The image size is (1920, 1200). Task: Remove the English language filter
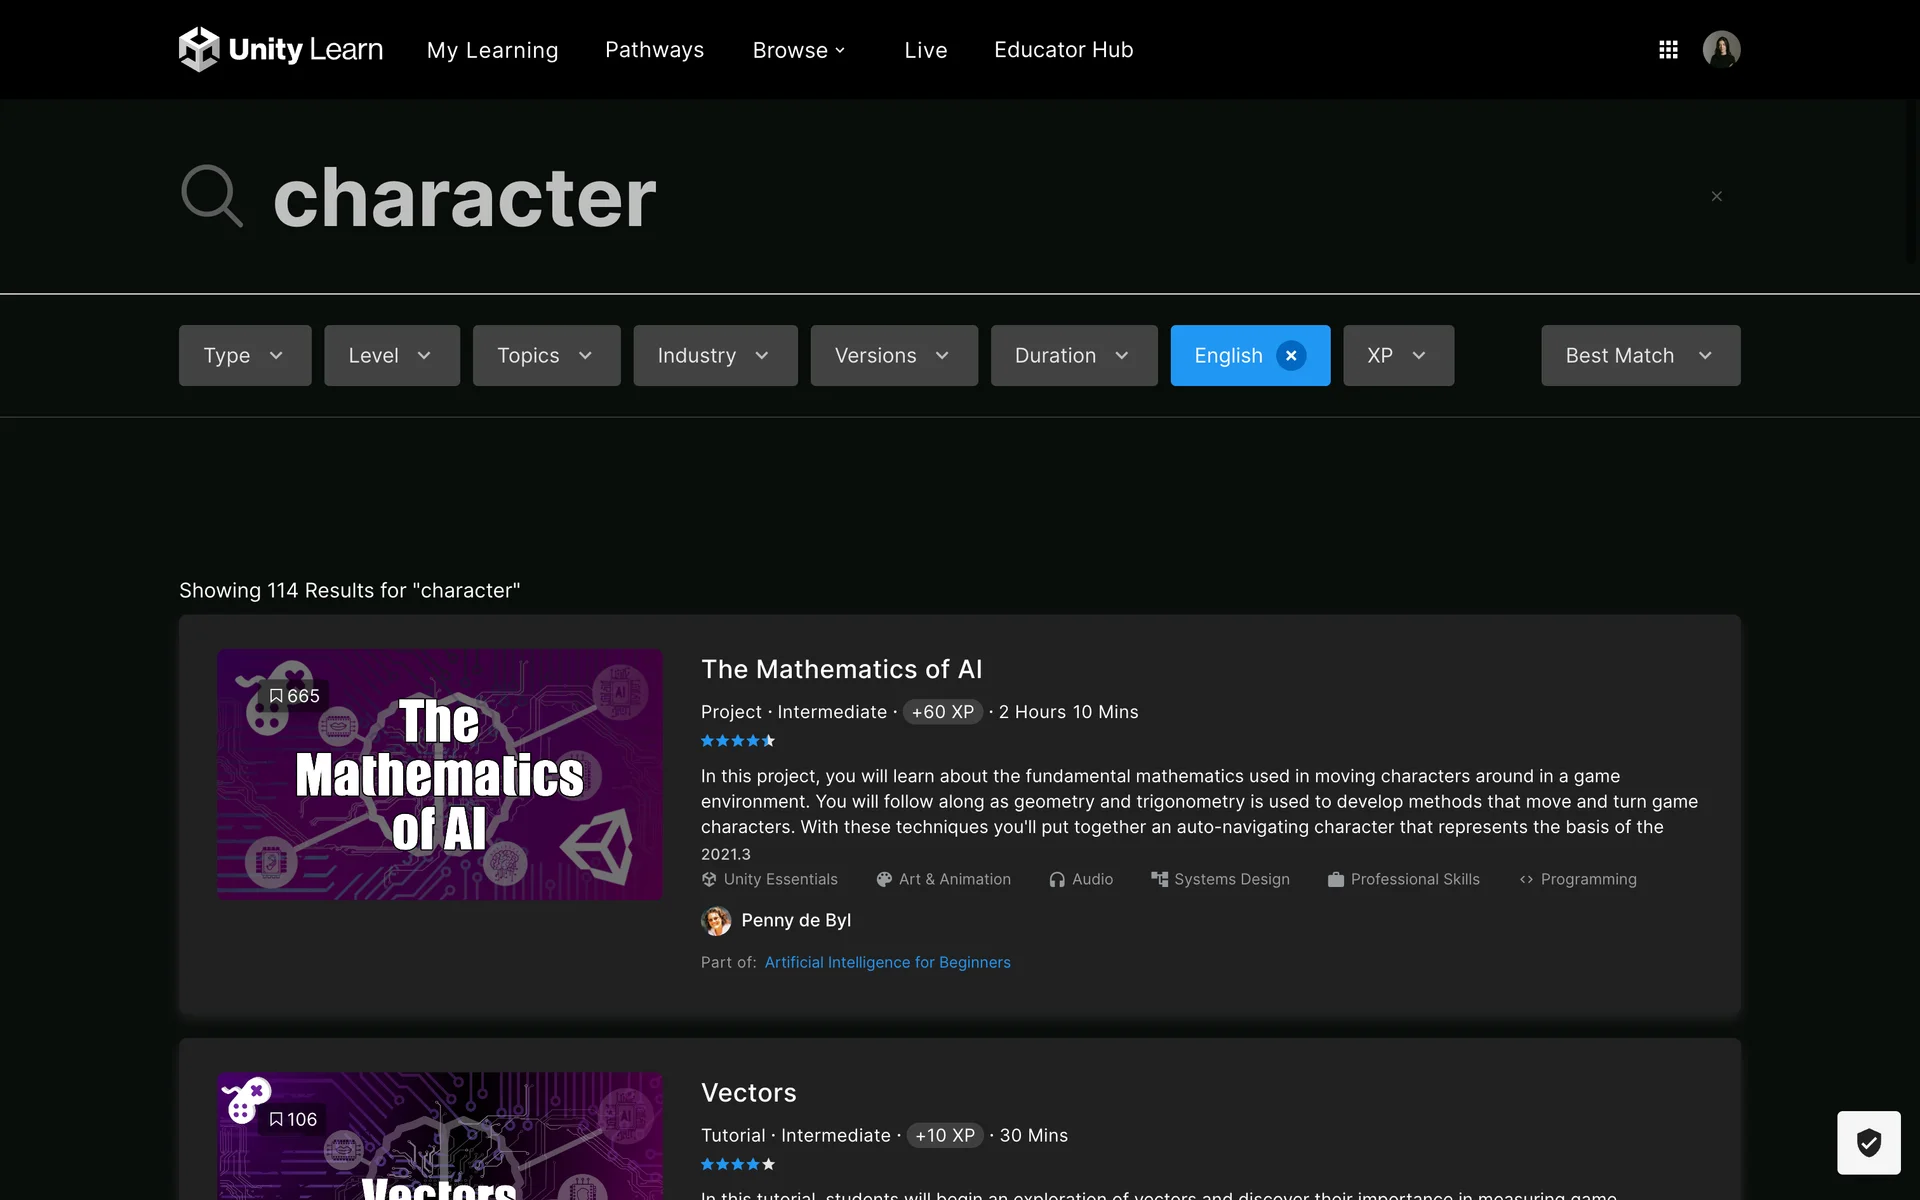(x=1291, y=355)
